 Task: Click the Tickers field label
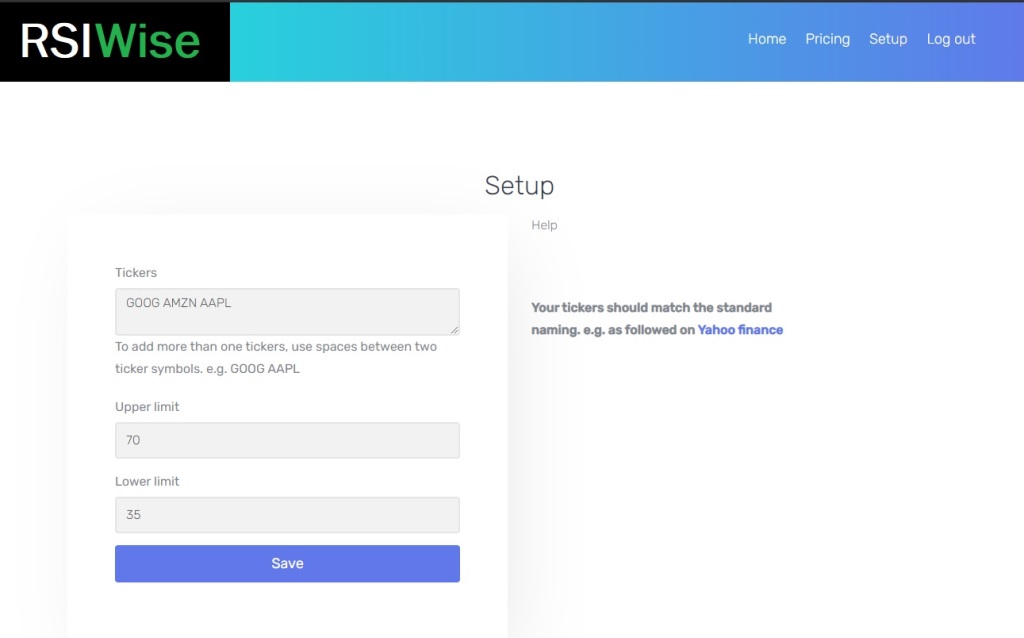pyautogui.click(x=136, y=272)
